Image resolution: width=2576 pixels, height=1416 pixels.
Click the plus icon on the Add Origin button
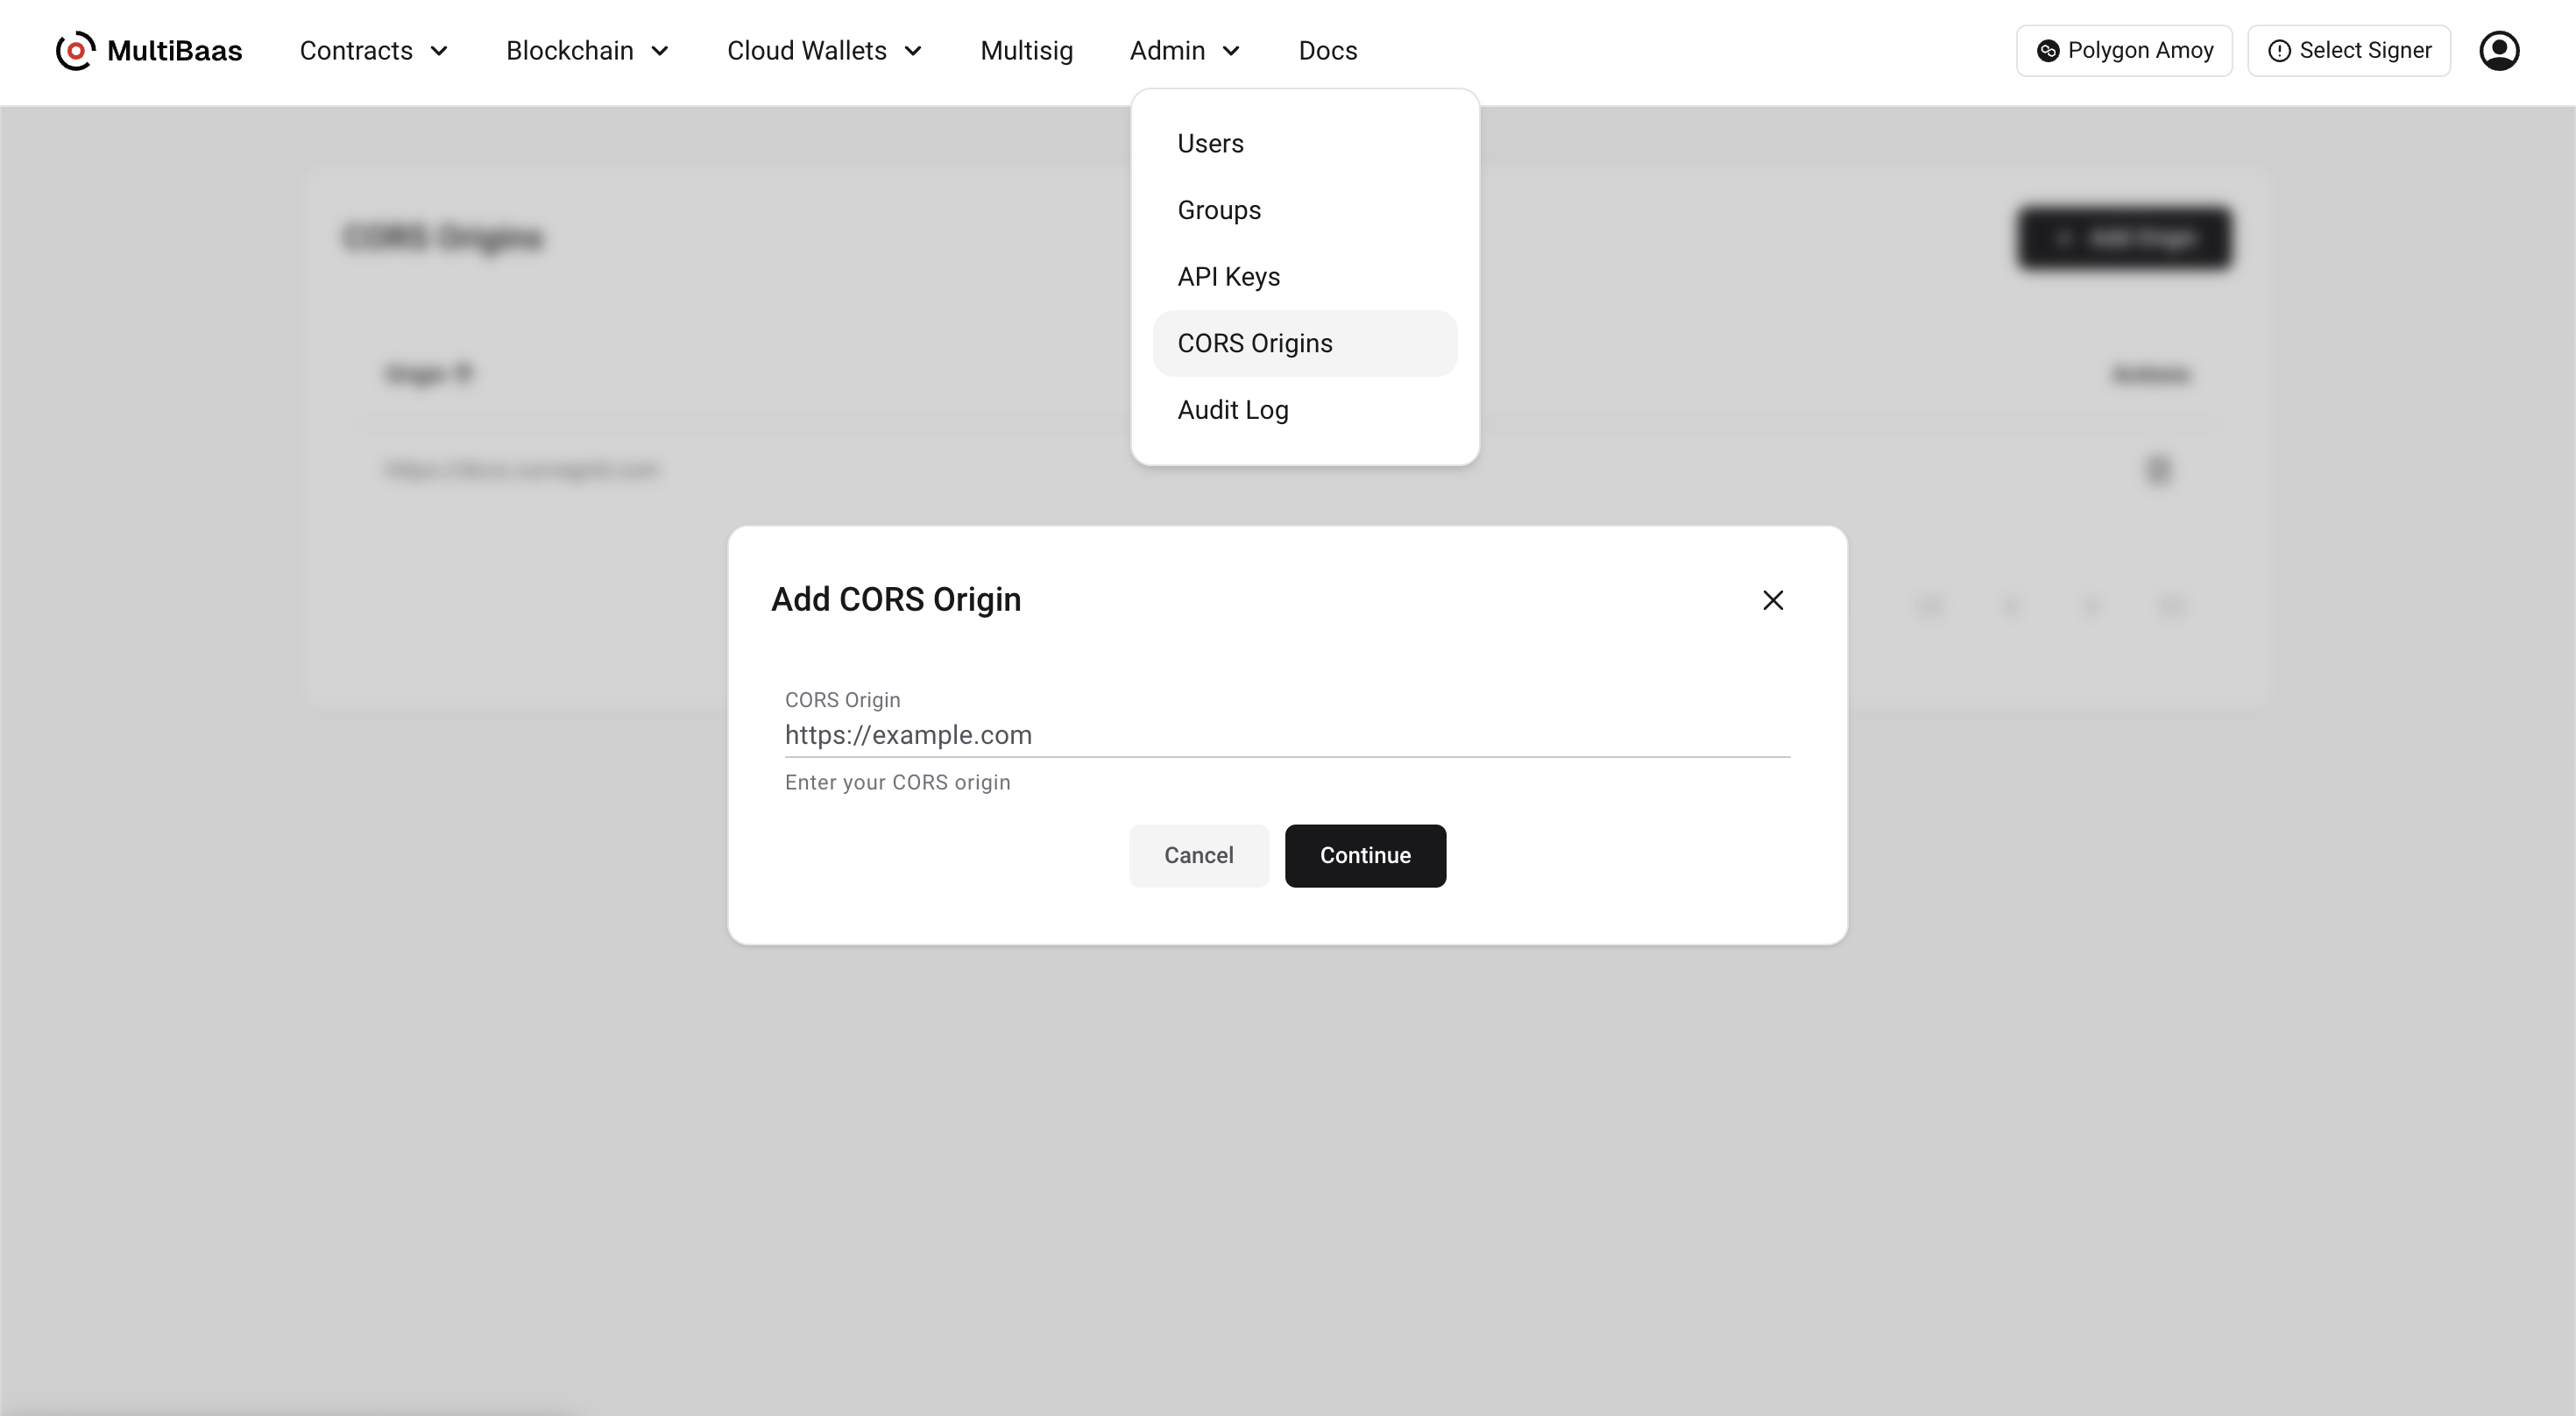pos(2064,238)
